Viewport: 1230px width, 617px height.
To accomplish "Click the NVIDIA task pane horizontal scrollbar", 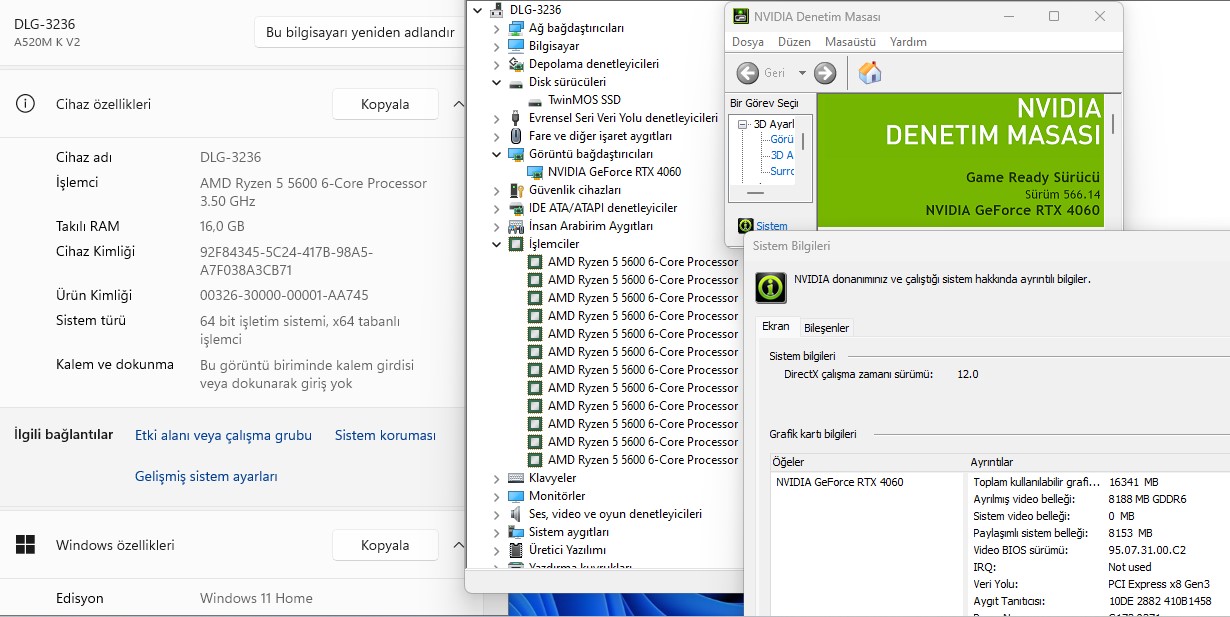I will pos(756,192).
